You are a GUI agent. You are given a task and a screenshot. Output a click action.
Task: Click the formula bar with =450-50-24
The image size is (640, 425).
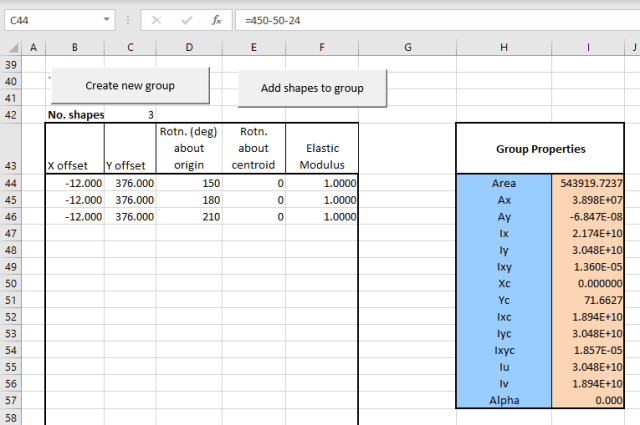coord(430,20)
